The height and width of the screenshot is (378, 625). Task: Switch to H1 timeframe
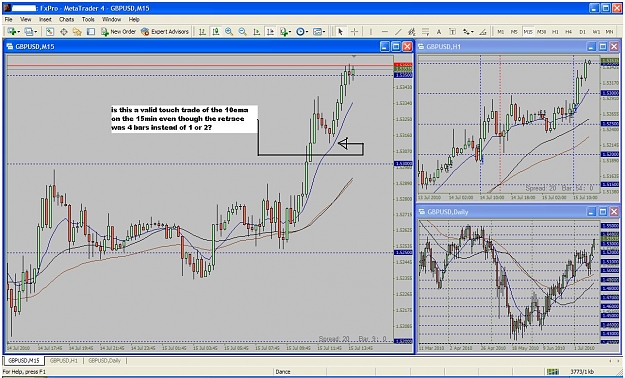[x=555, y=32]
